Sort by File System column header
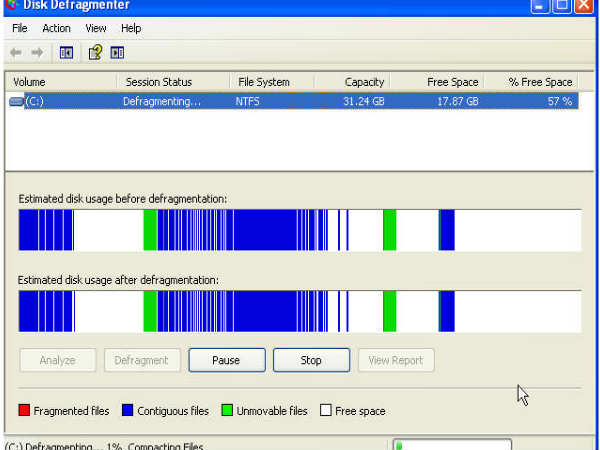600x450 pixels. (x=272, y=82)
